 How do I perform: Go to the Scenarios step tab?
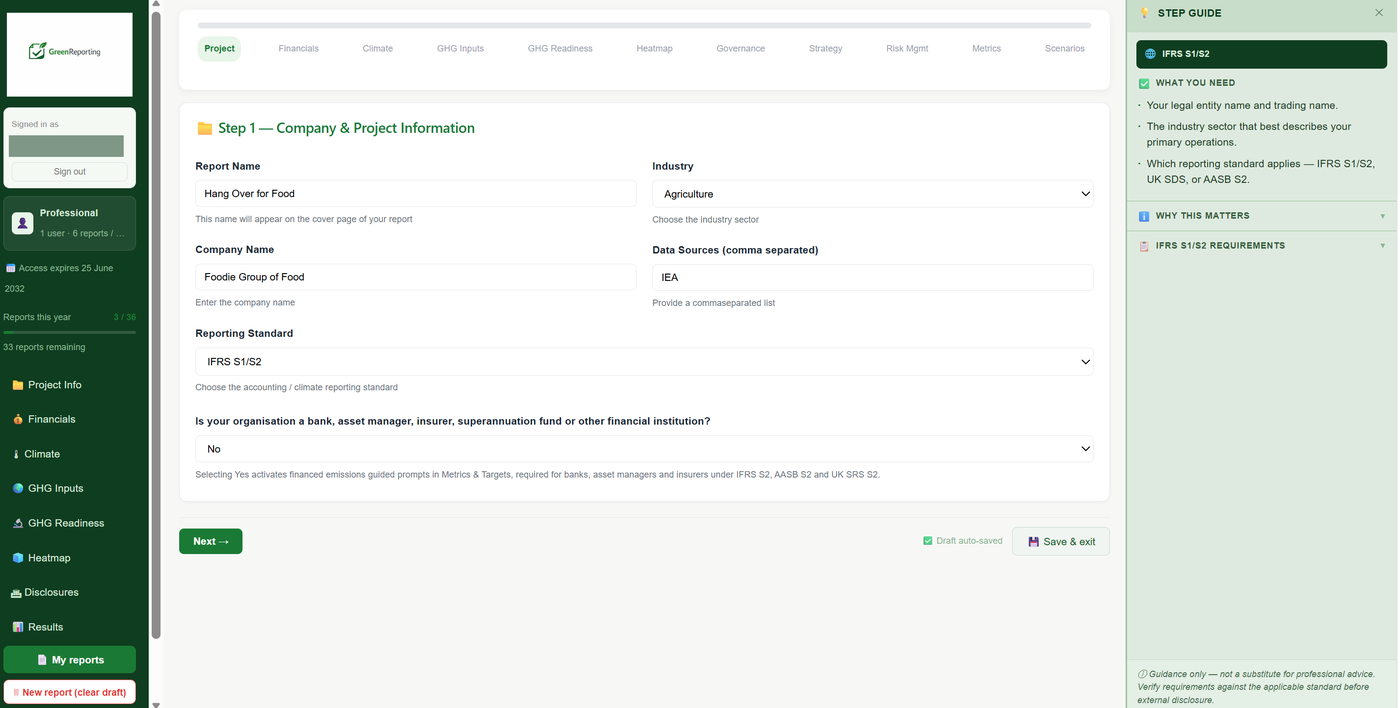pos(1065,48)
